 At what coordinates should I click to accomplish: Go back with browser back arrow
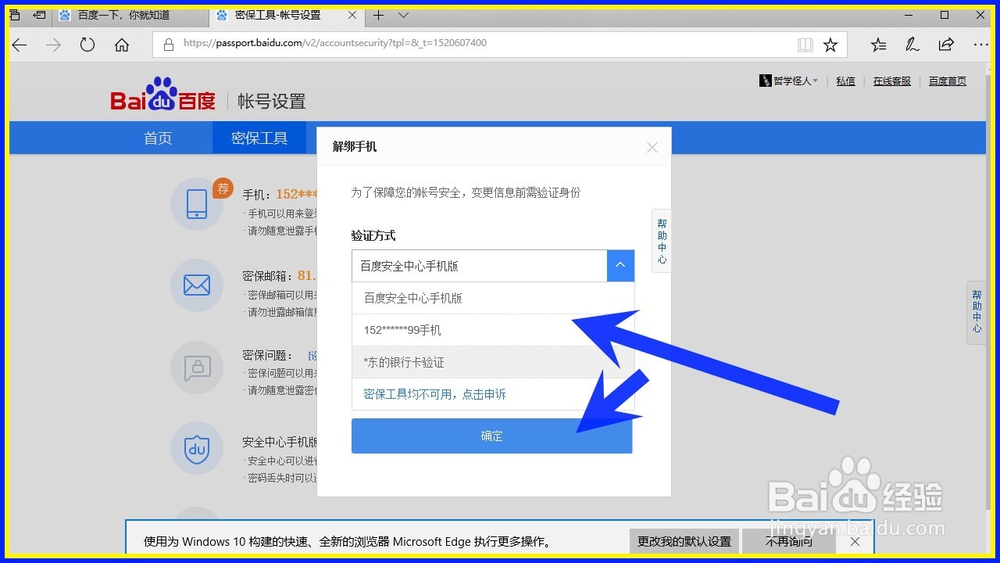coord(20,45)
